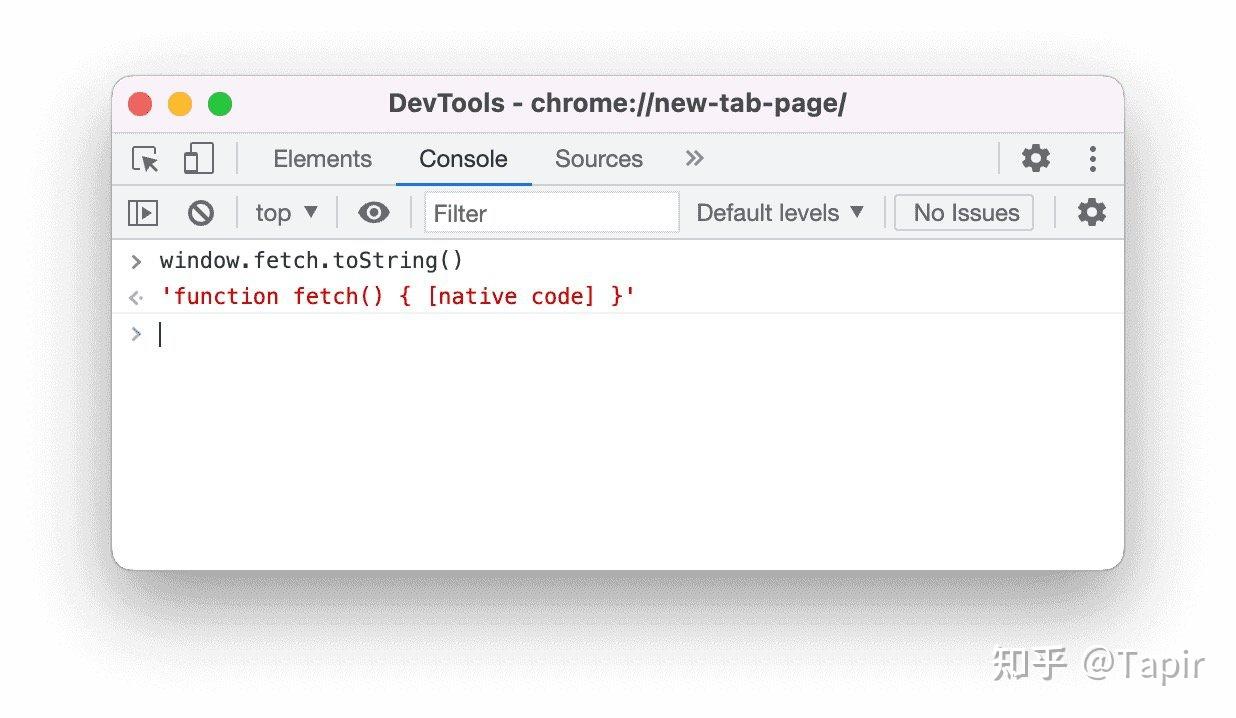Switch to the Elements tab
This screenshot has height=718, width=1236.
click(322, 159)
